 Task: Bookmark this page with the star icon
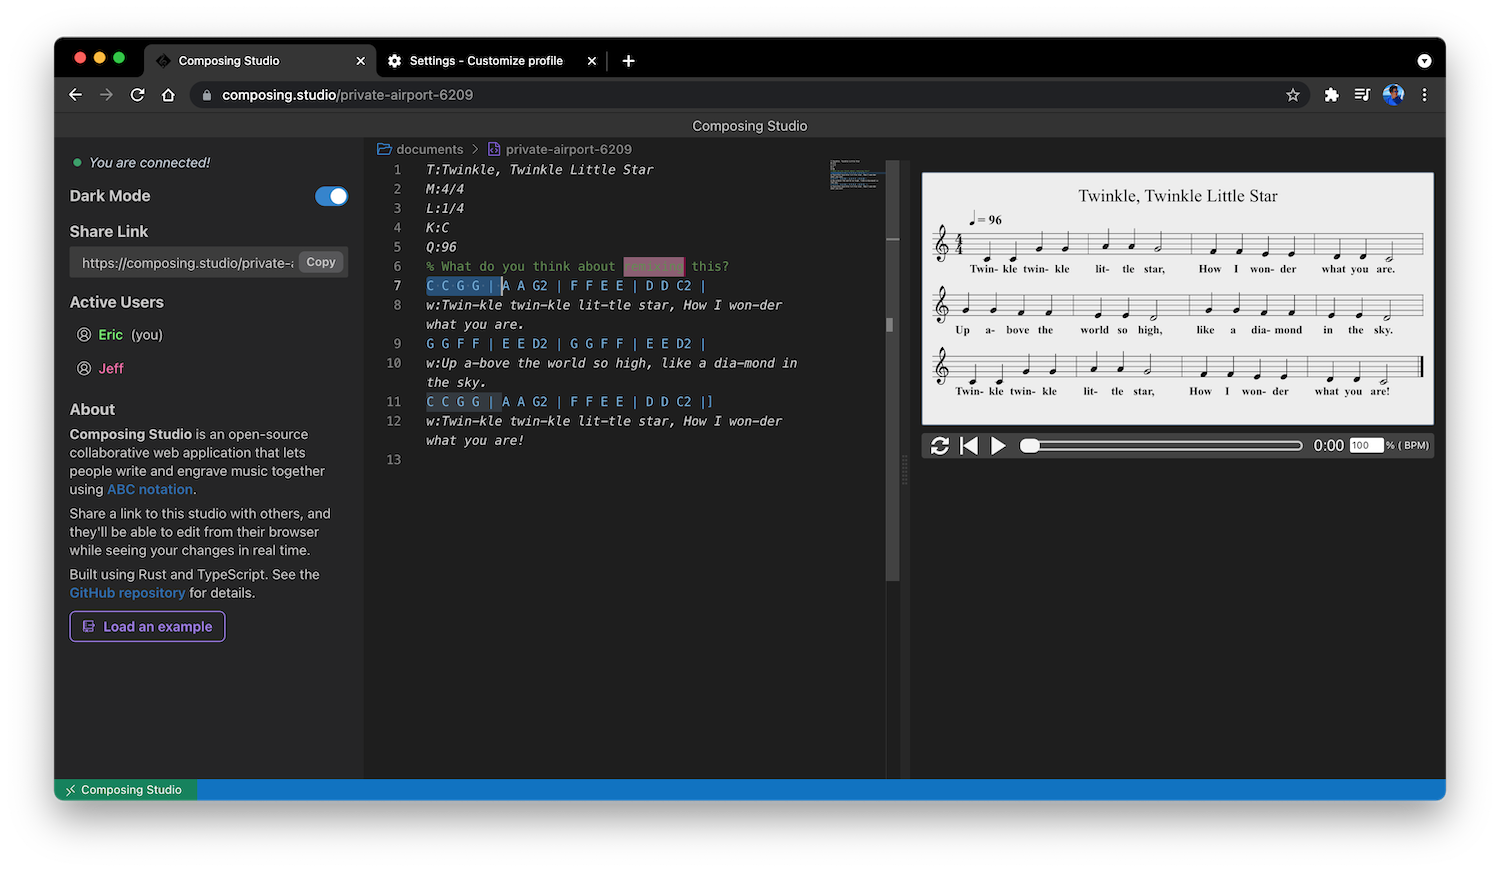point(1293,95)
